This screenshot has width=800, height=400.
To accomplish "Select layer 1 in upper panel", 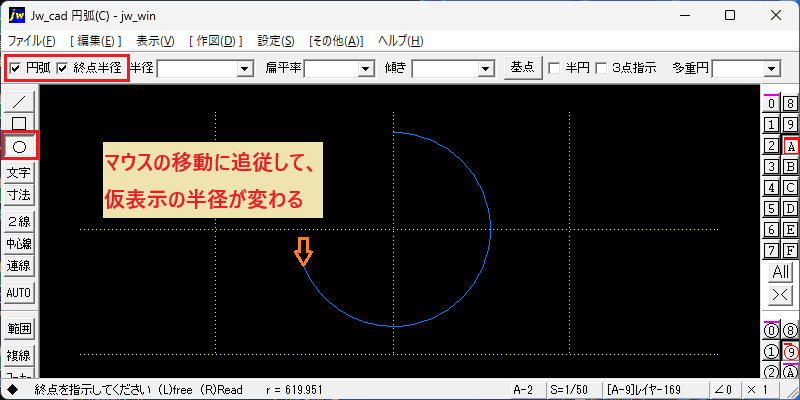I will click(771, 124).
